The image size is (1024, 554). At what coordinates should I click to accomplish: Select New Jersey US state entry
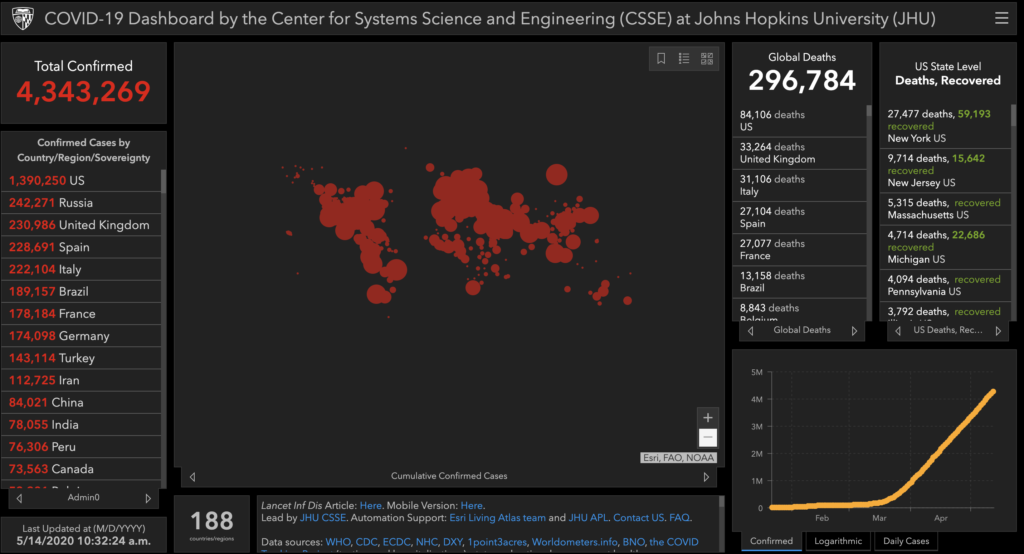click(946, 171)
